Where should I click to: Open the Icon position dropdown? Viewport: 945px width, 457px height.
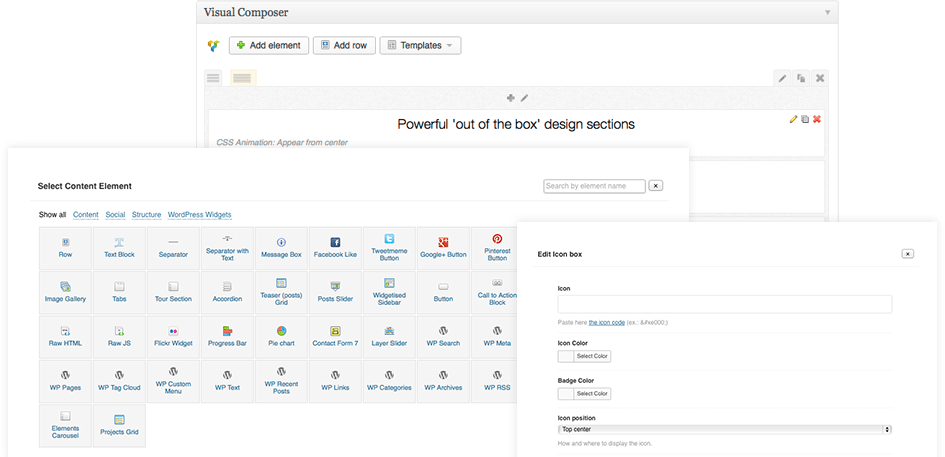[724, 430]
